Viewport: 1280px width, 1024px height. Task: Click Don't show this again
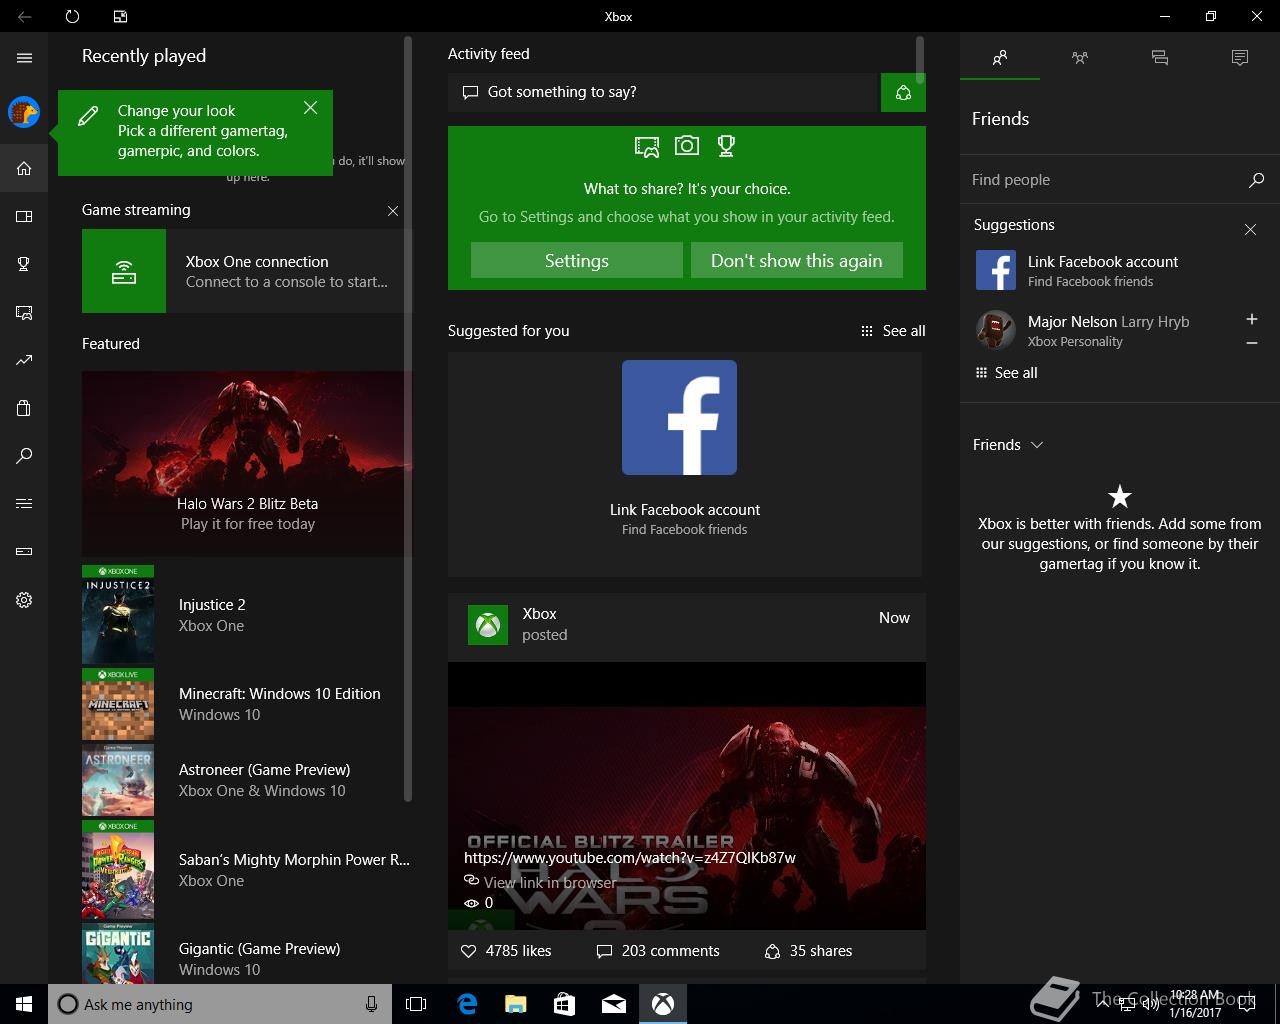tap(797, 260)
